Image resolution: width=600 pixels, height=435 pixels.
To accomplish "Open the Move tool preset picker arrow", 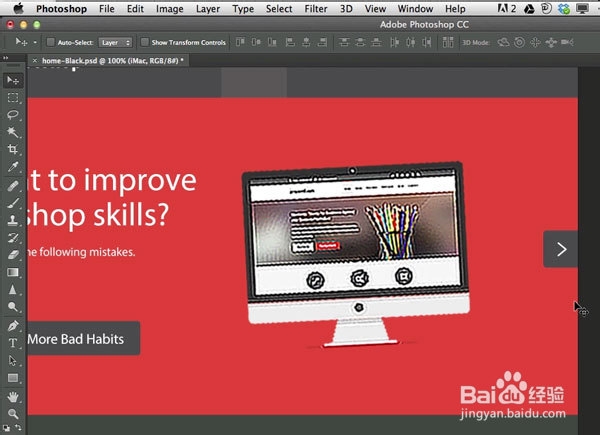I will pos(35,42).
